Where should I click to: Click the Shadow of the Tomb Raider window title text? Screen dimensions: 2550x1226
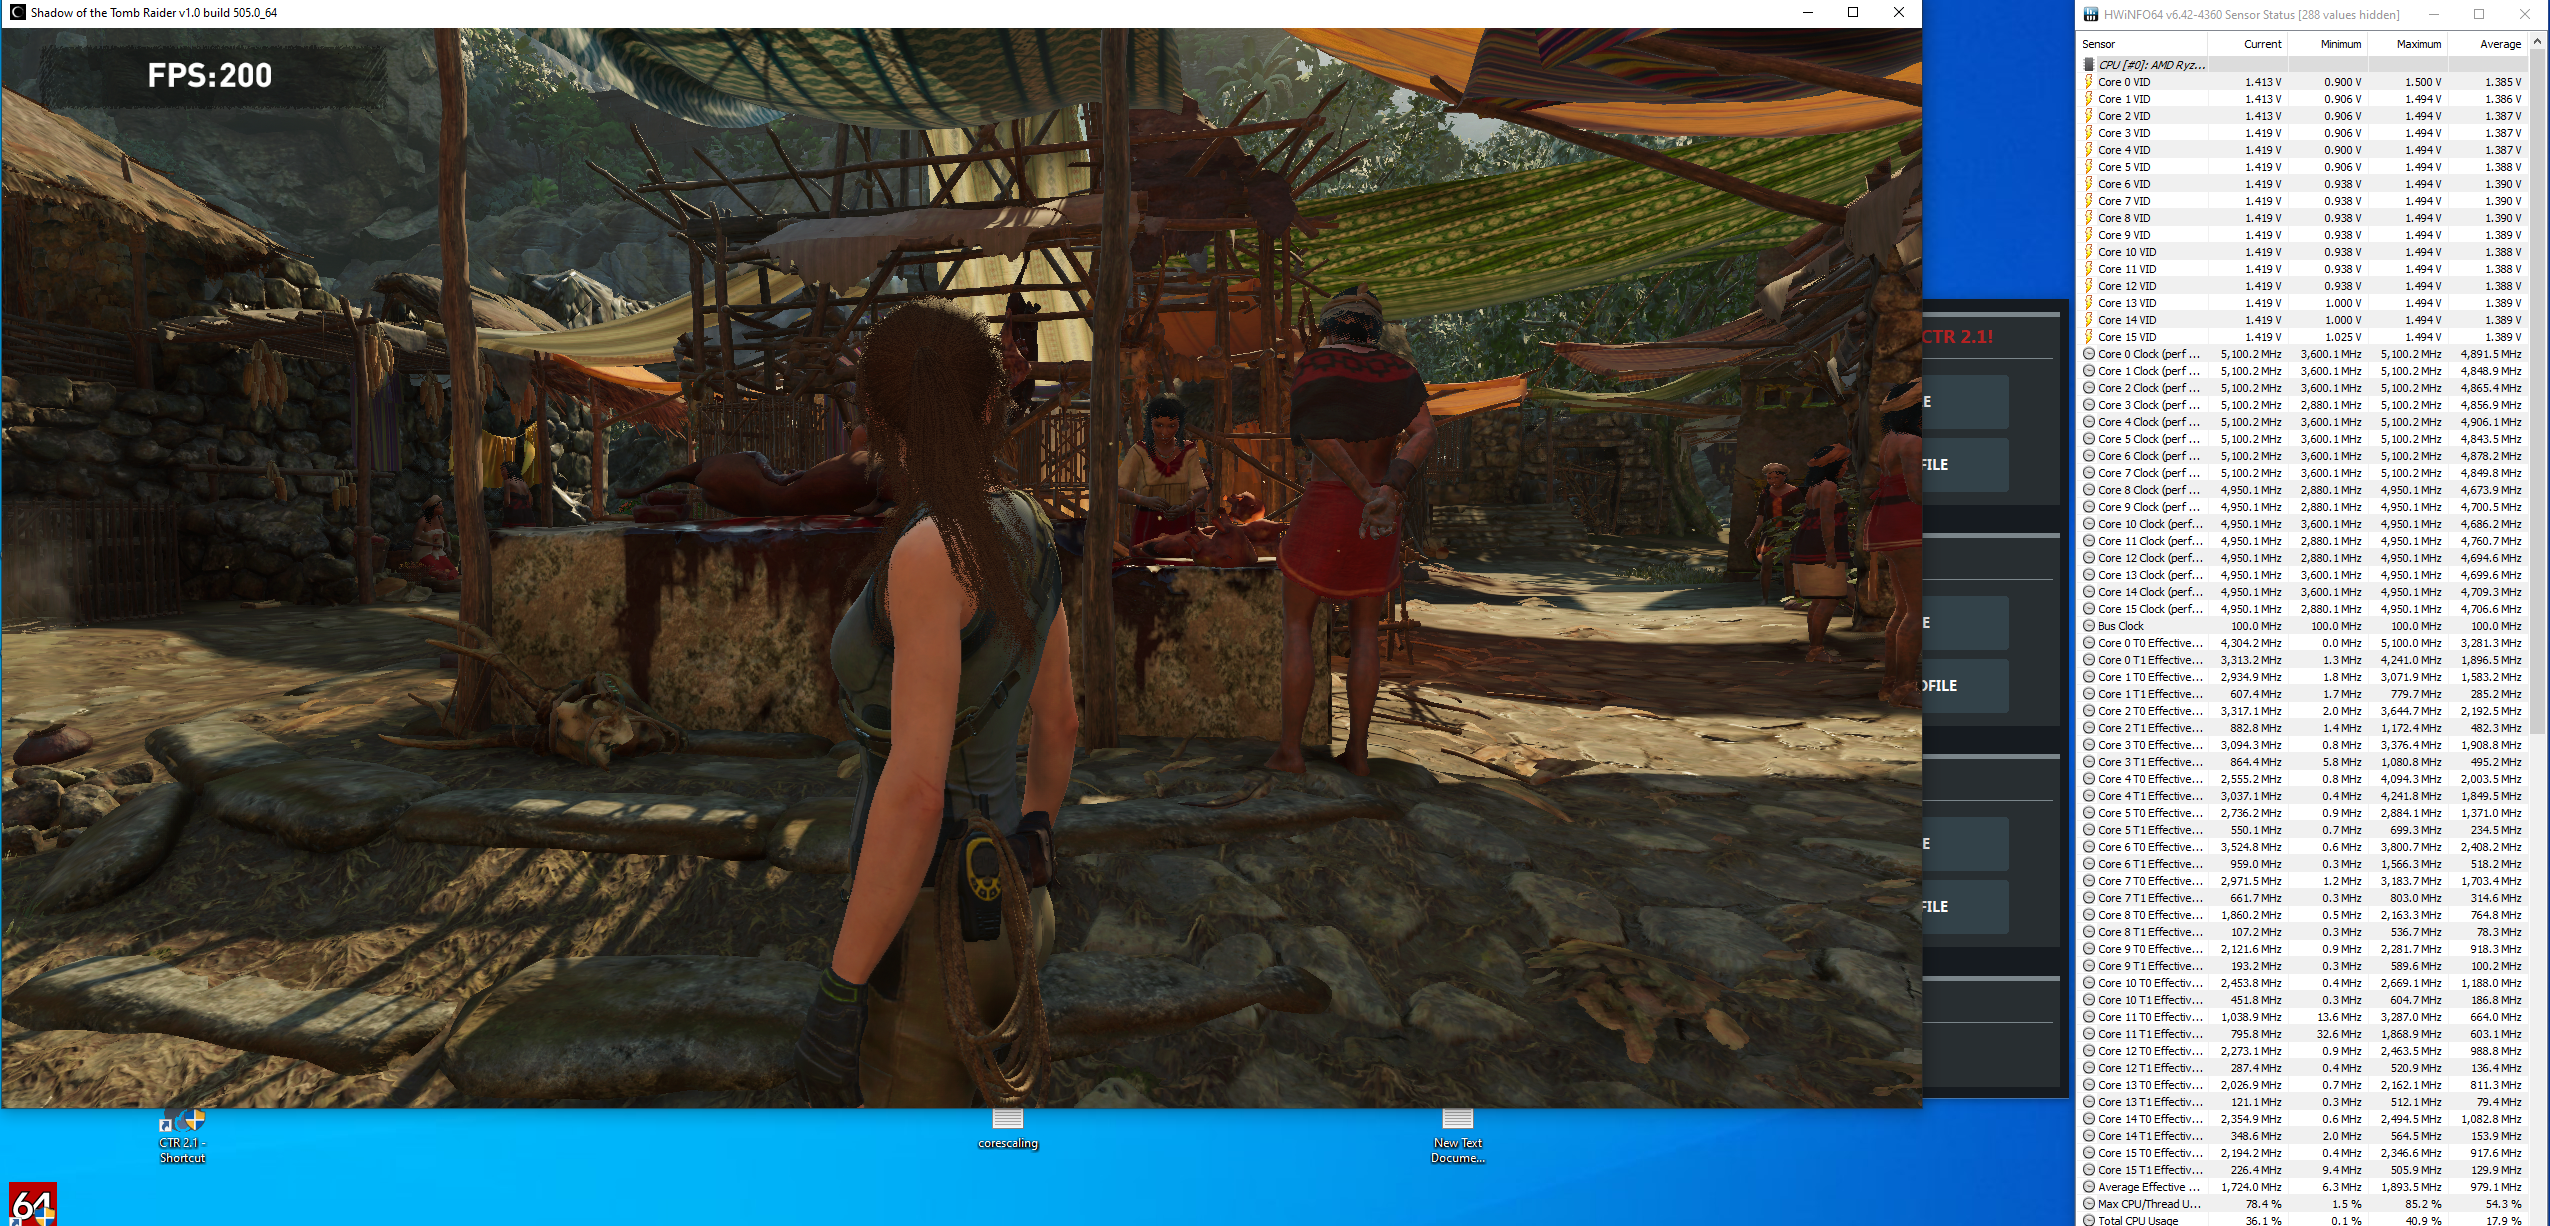click(x=154, y=13)
